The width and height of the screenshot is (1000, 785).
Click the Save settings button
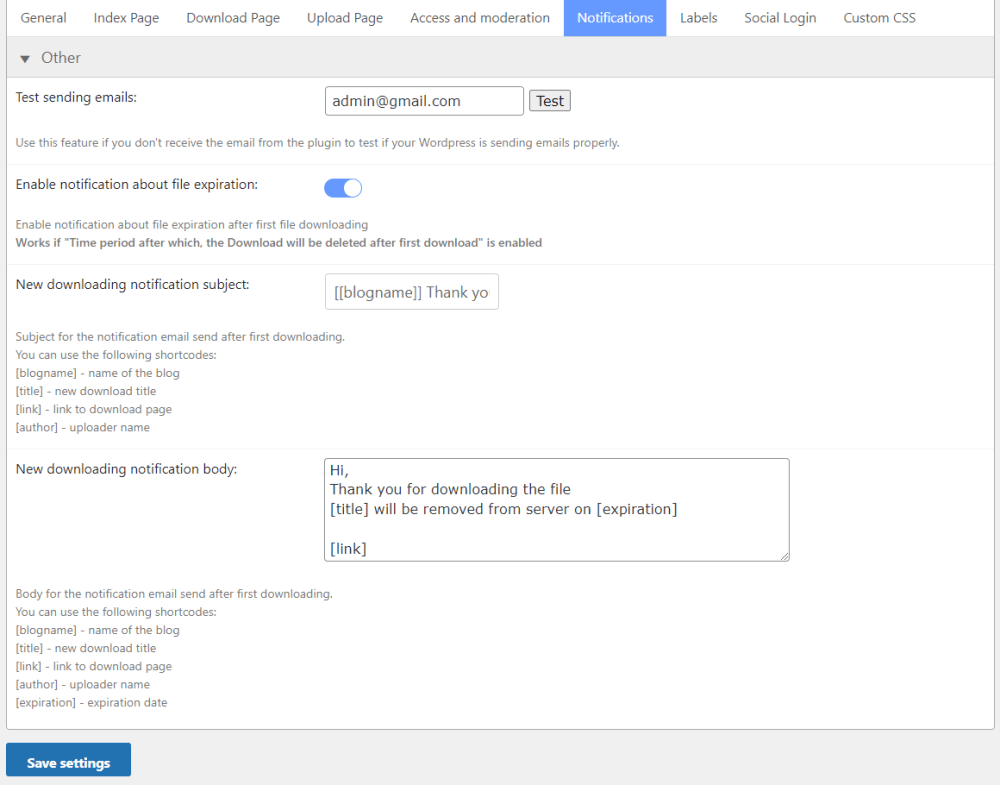[68, 762]
